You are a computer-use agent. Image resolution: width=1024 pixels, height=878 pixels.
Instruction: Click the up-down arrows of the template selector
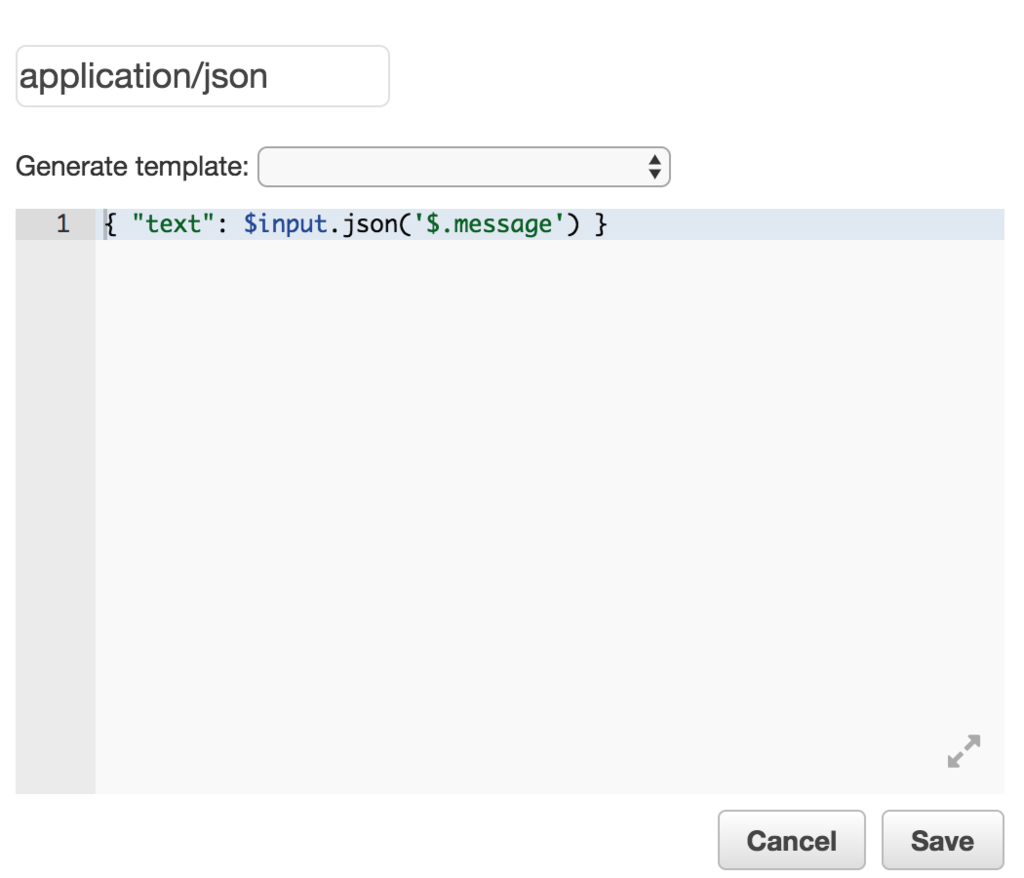coord(654,167)
